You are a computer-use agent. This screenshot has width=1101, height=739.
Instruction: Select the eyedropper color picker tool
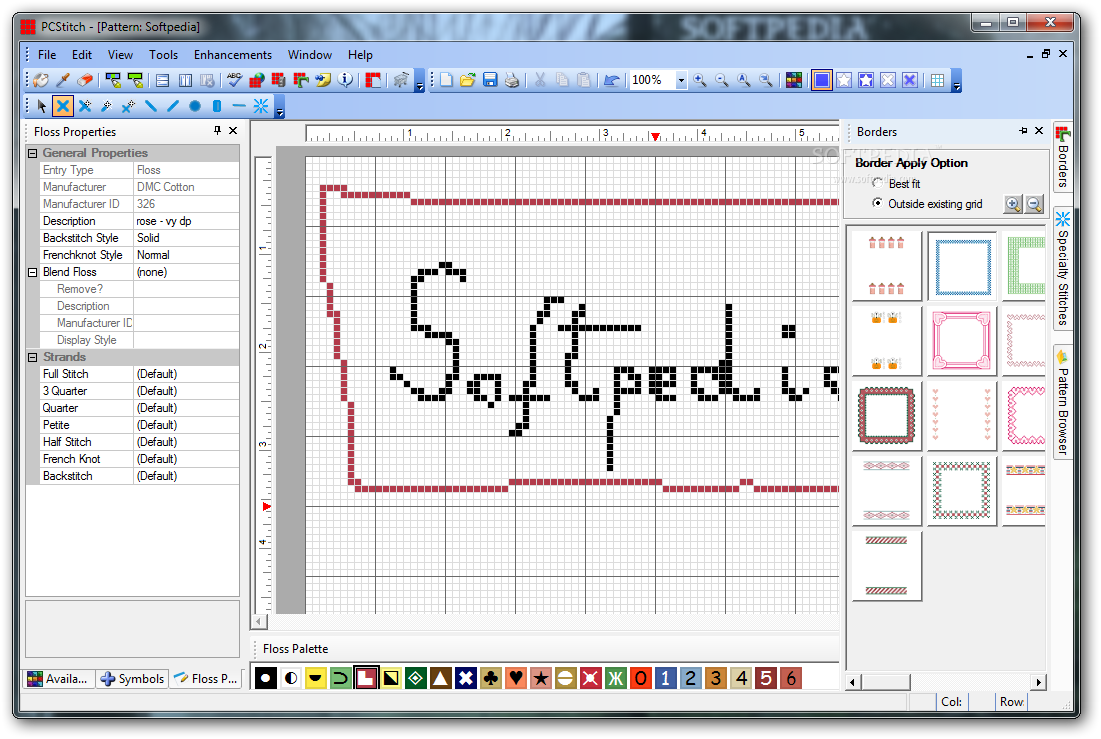[x=63, y=80]
